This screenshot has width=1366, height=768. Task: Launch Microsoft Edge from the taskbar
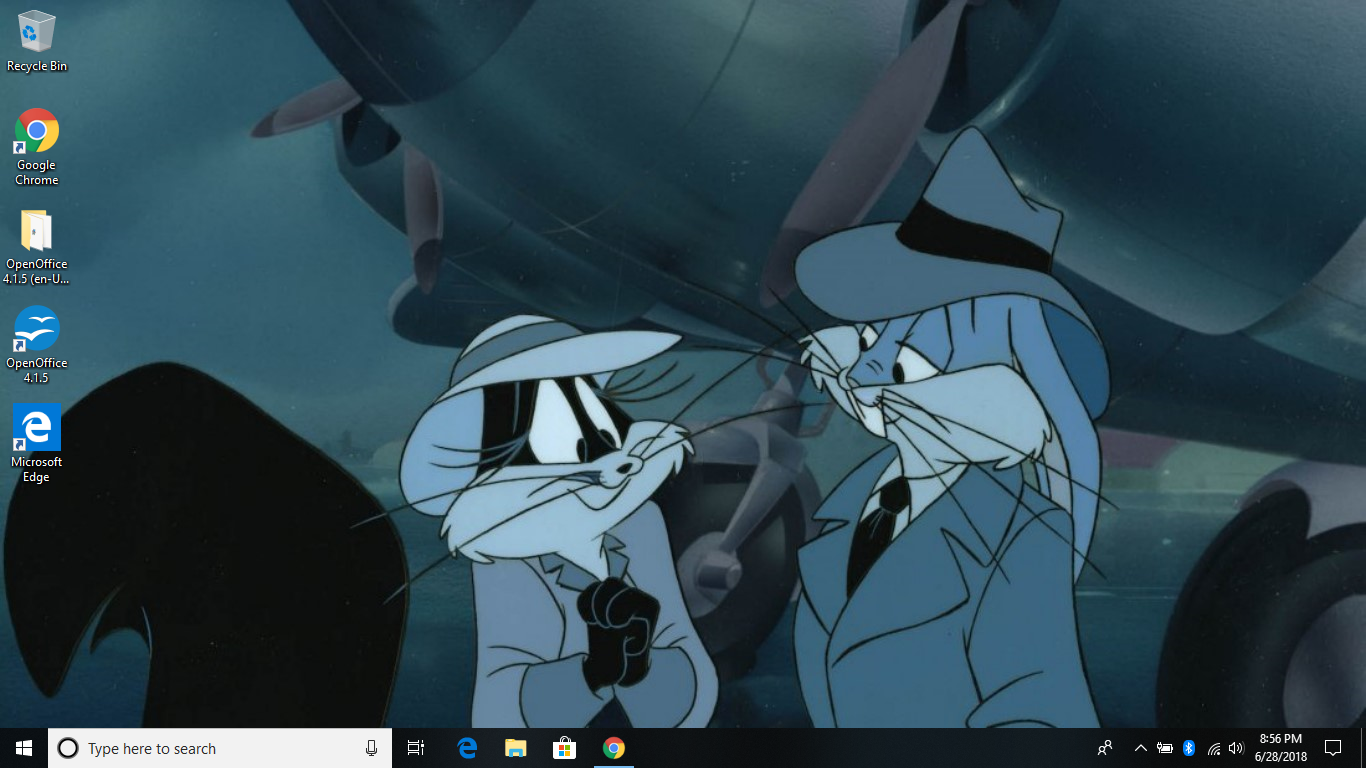(466, 748)
